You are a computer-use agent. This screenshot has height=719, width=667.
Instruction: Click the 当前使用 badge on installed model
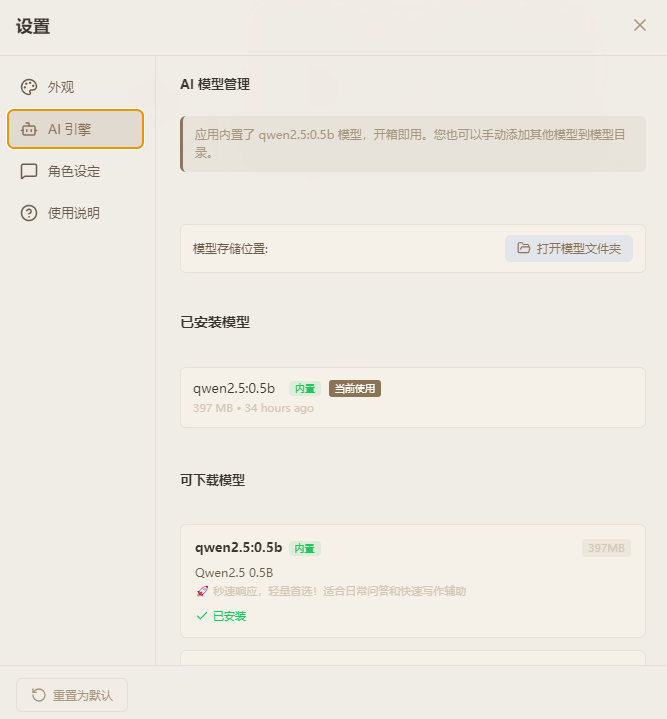click(x=355, y=389)
